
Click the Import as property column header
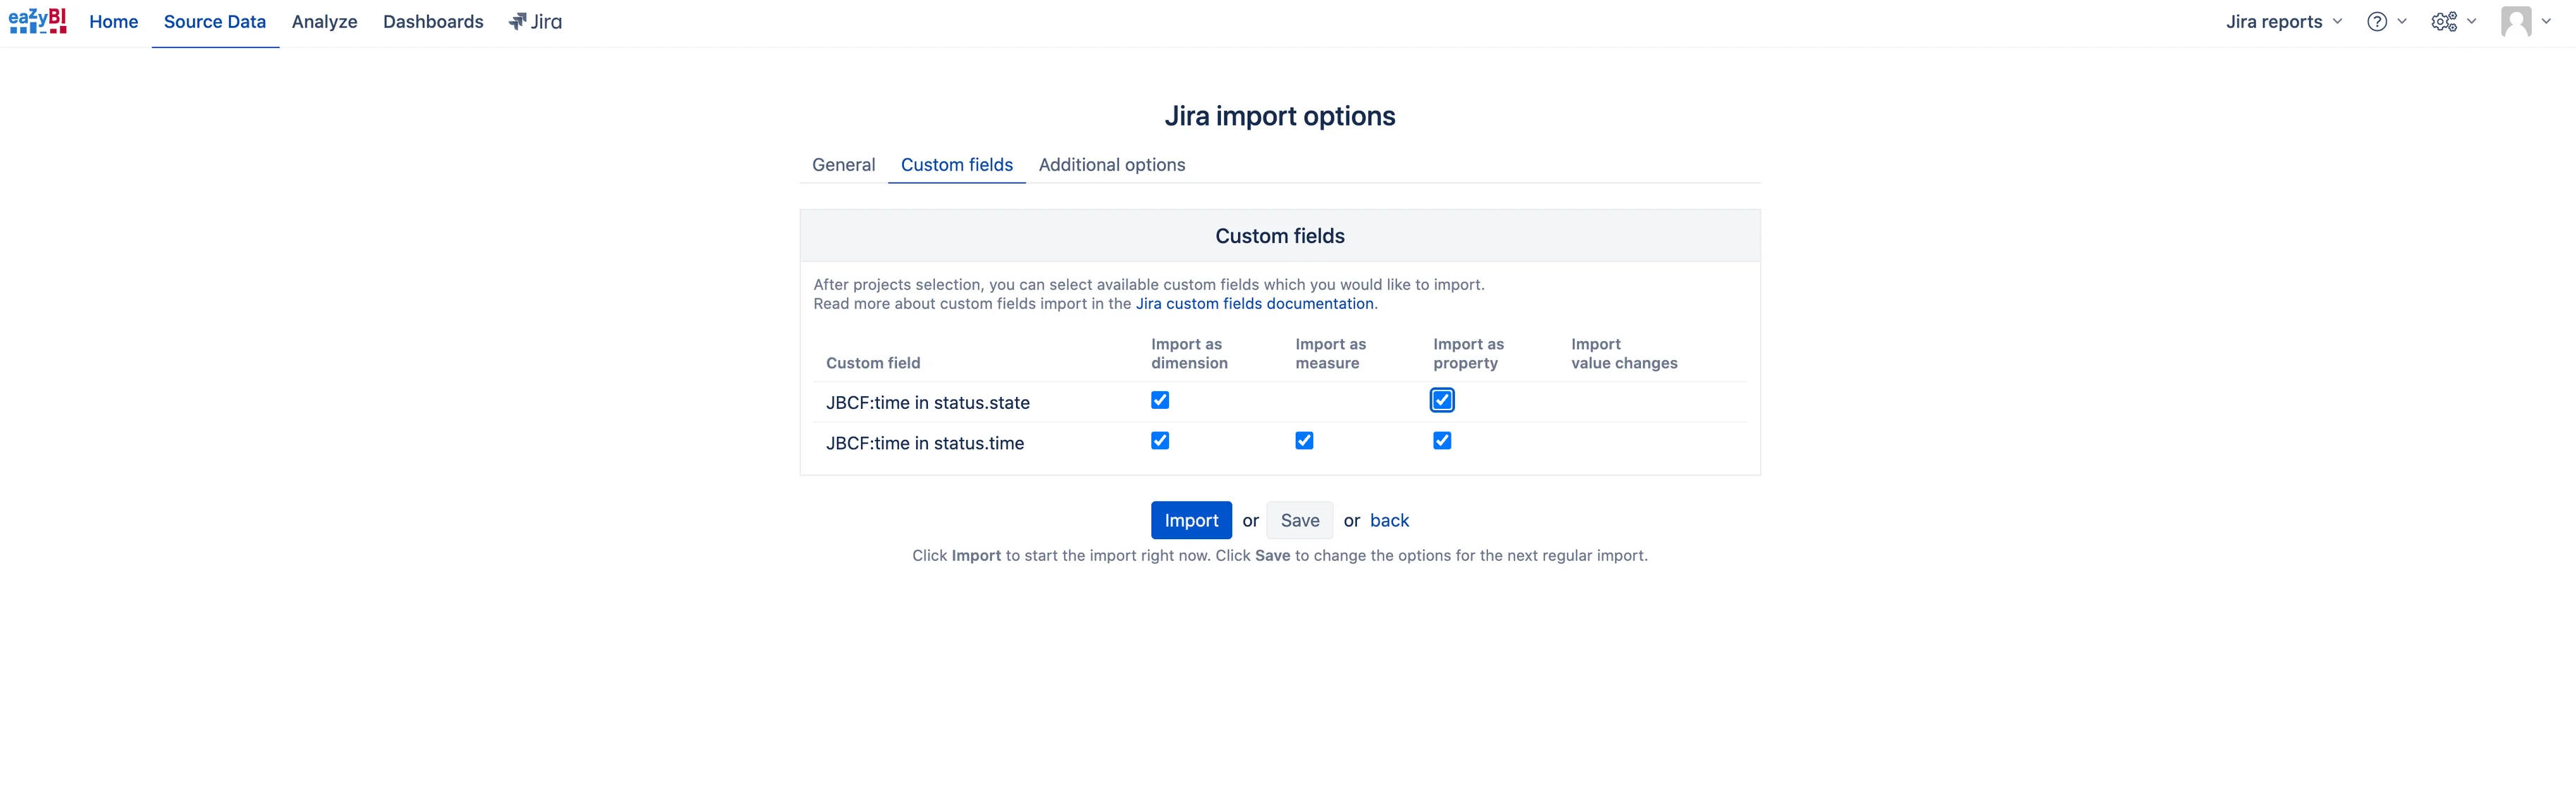tap(1468, 354)
